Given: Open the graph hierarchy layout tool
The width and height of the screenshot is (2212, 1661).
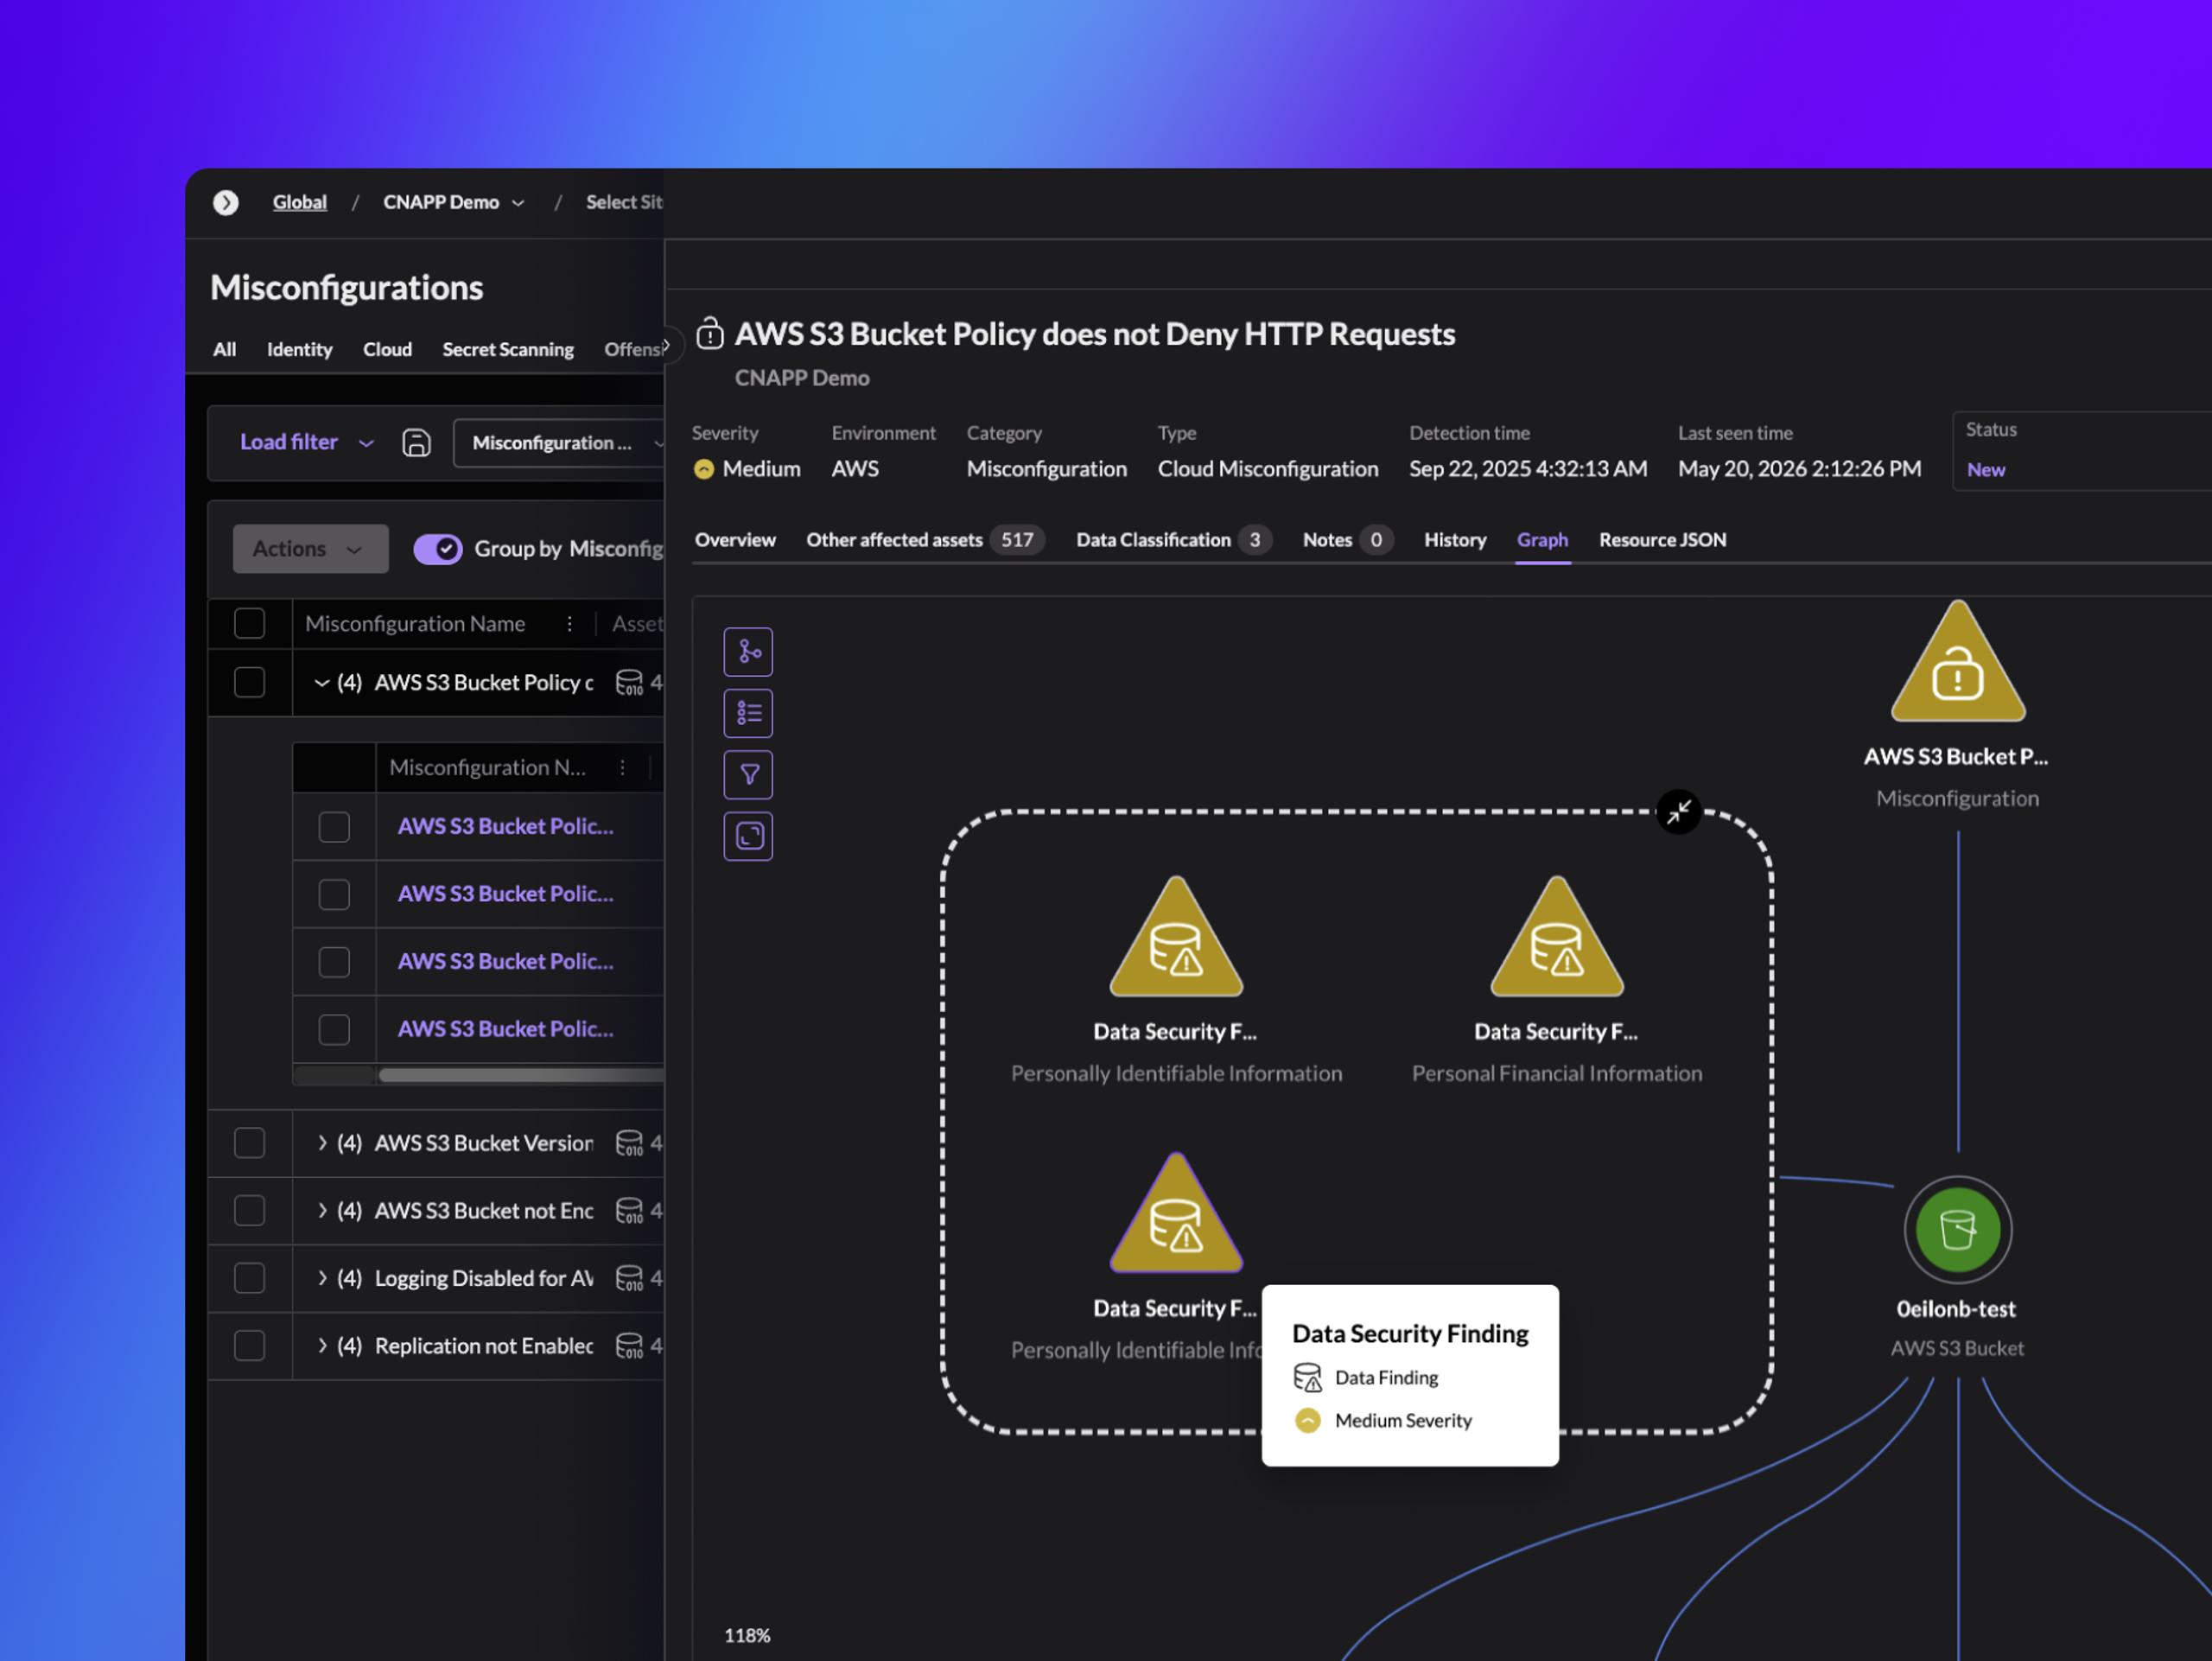Looking at the screenshot, I should [x=748, y=652].
